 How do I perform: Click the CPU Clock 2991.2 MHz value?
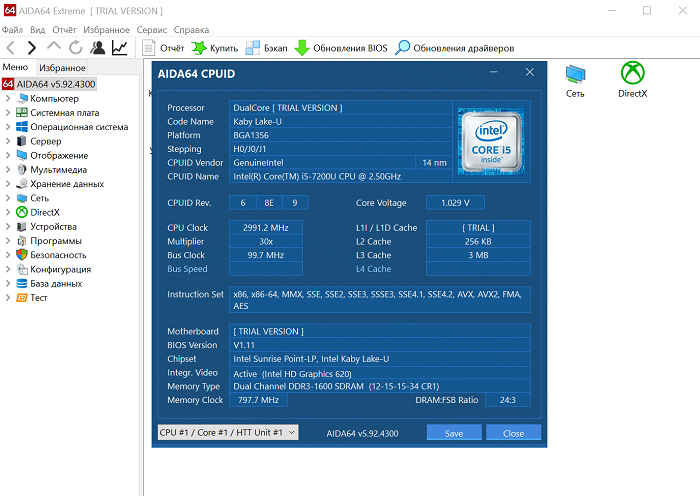266,227
